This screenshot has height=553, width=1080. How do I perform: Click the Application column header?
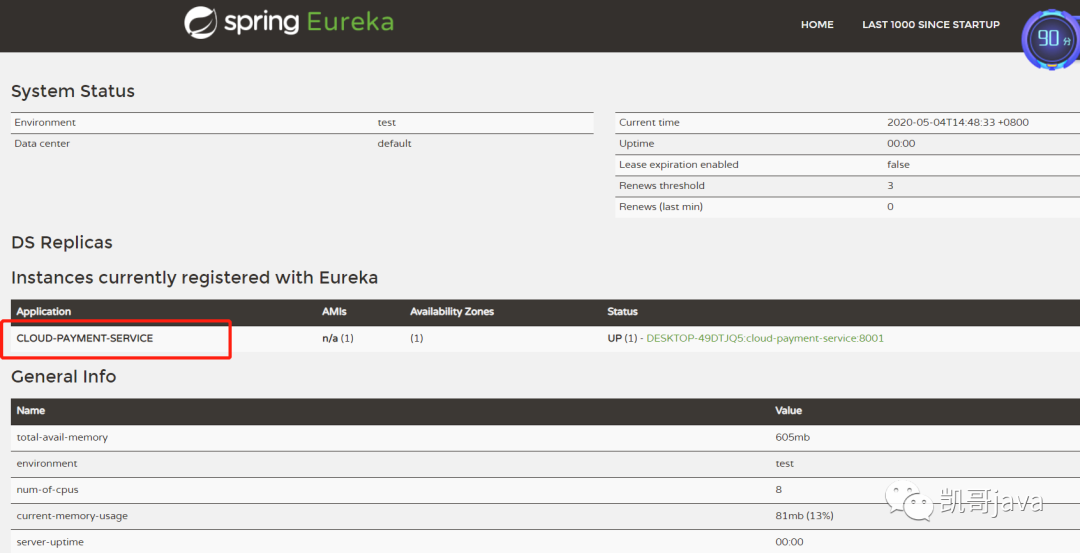tap(43, 311)
